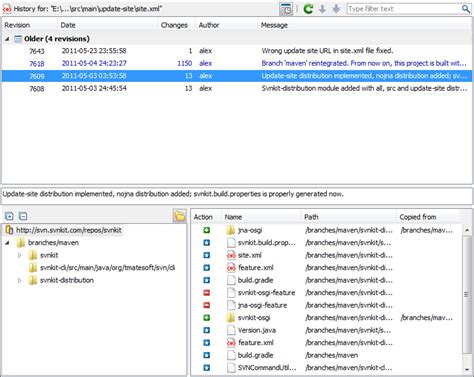The height and width of the screenshot is (377, 474).
Task: Select revision 7643 row
Action: [237, 51]
